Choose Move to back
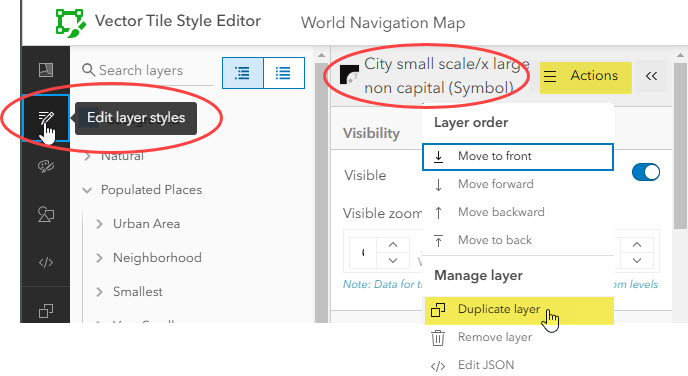 (518, 240)
